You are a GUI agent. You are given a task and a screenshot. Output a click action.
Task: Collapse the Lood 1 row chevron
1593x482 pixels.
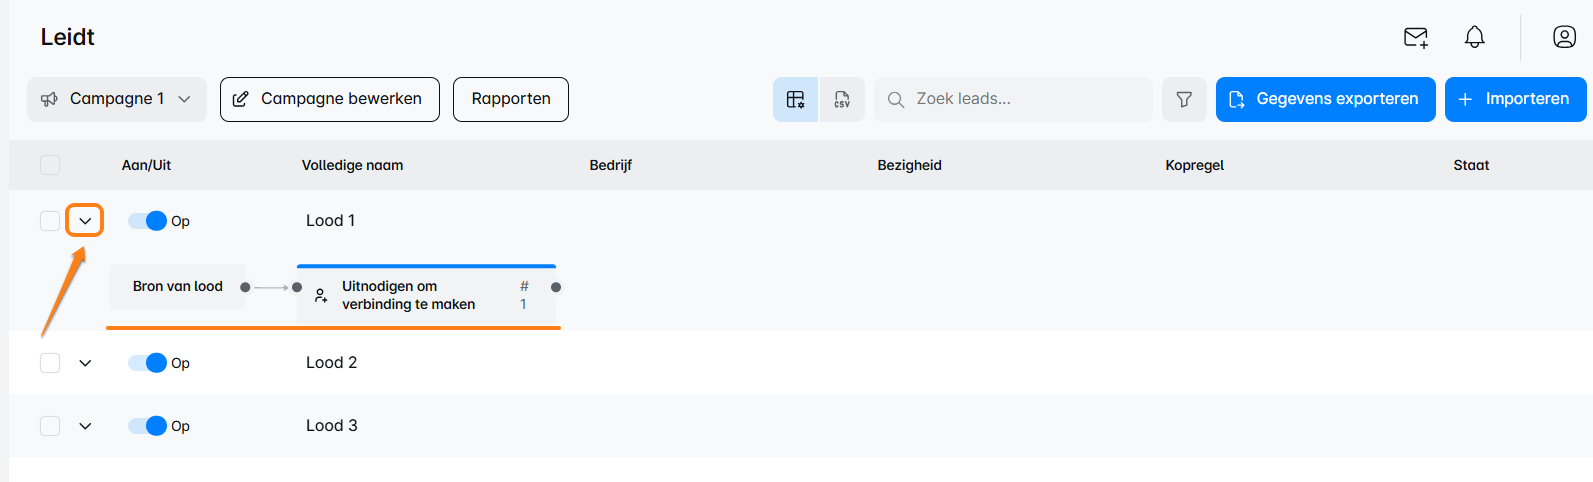point(85,221)
